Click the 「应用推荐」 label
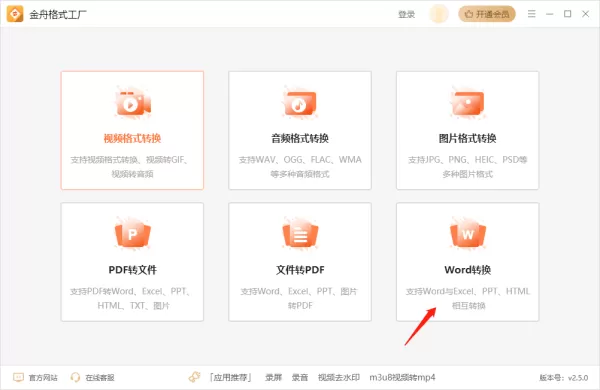600x390 pixels. tap(231, 378)
